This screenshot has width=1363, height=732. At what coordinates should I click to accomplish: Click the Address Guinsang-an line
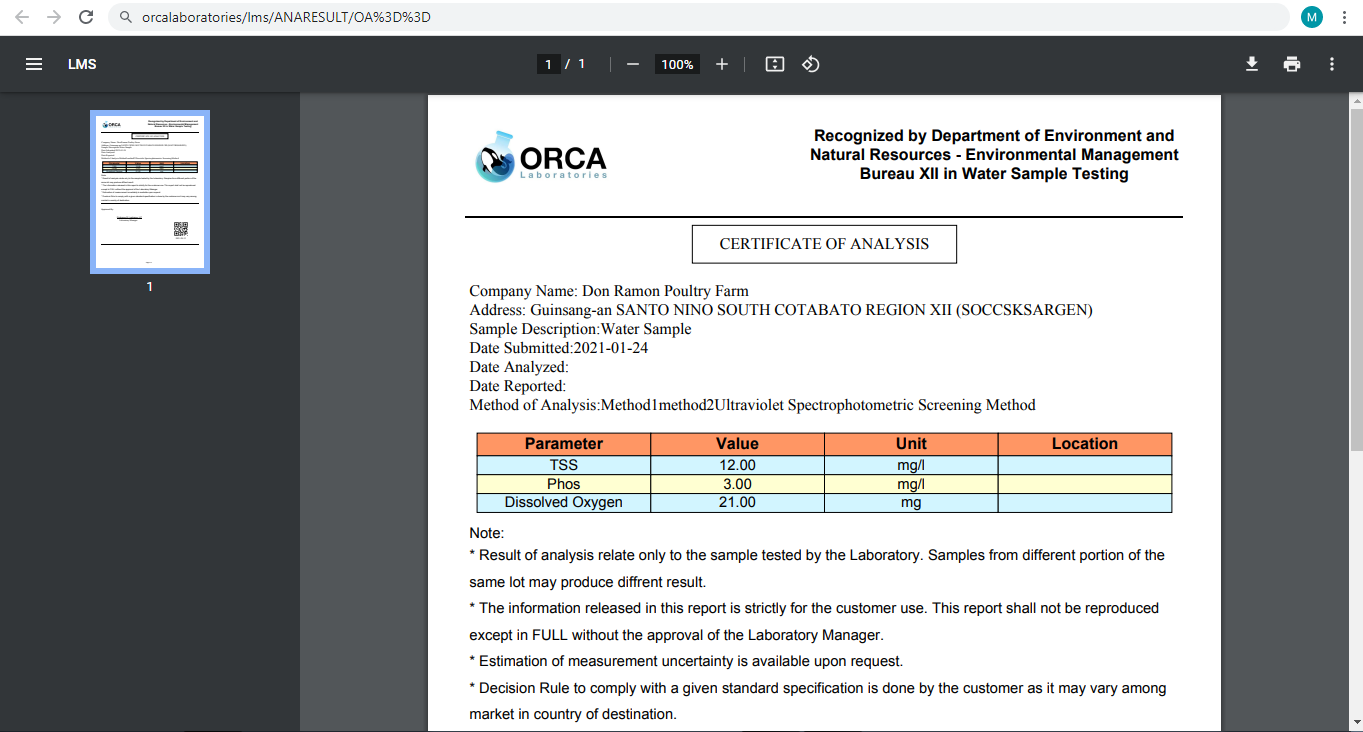781,310
